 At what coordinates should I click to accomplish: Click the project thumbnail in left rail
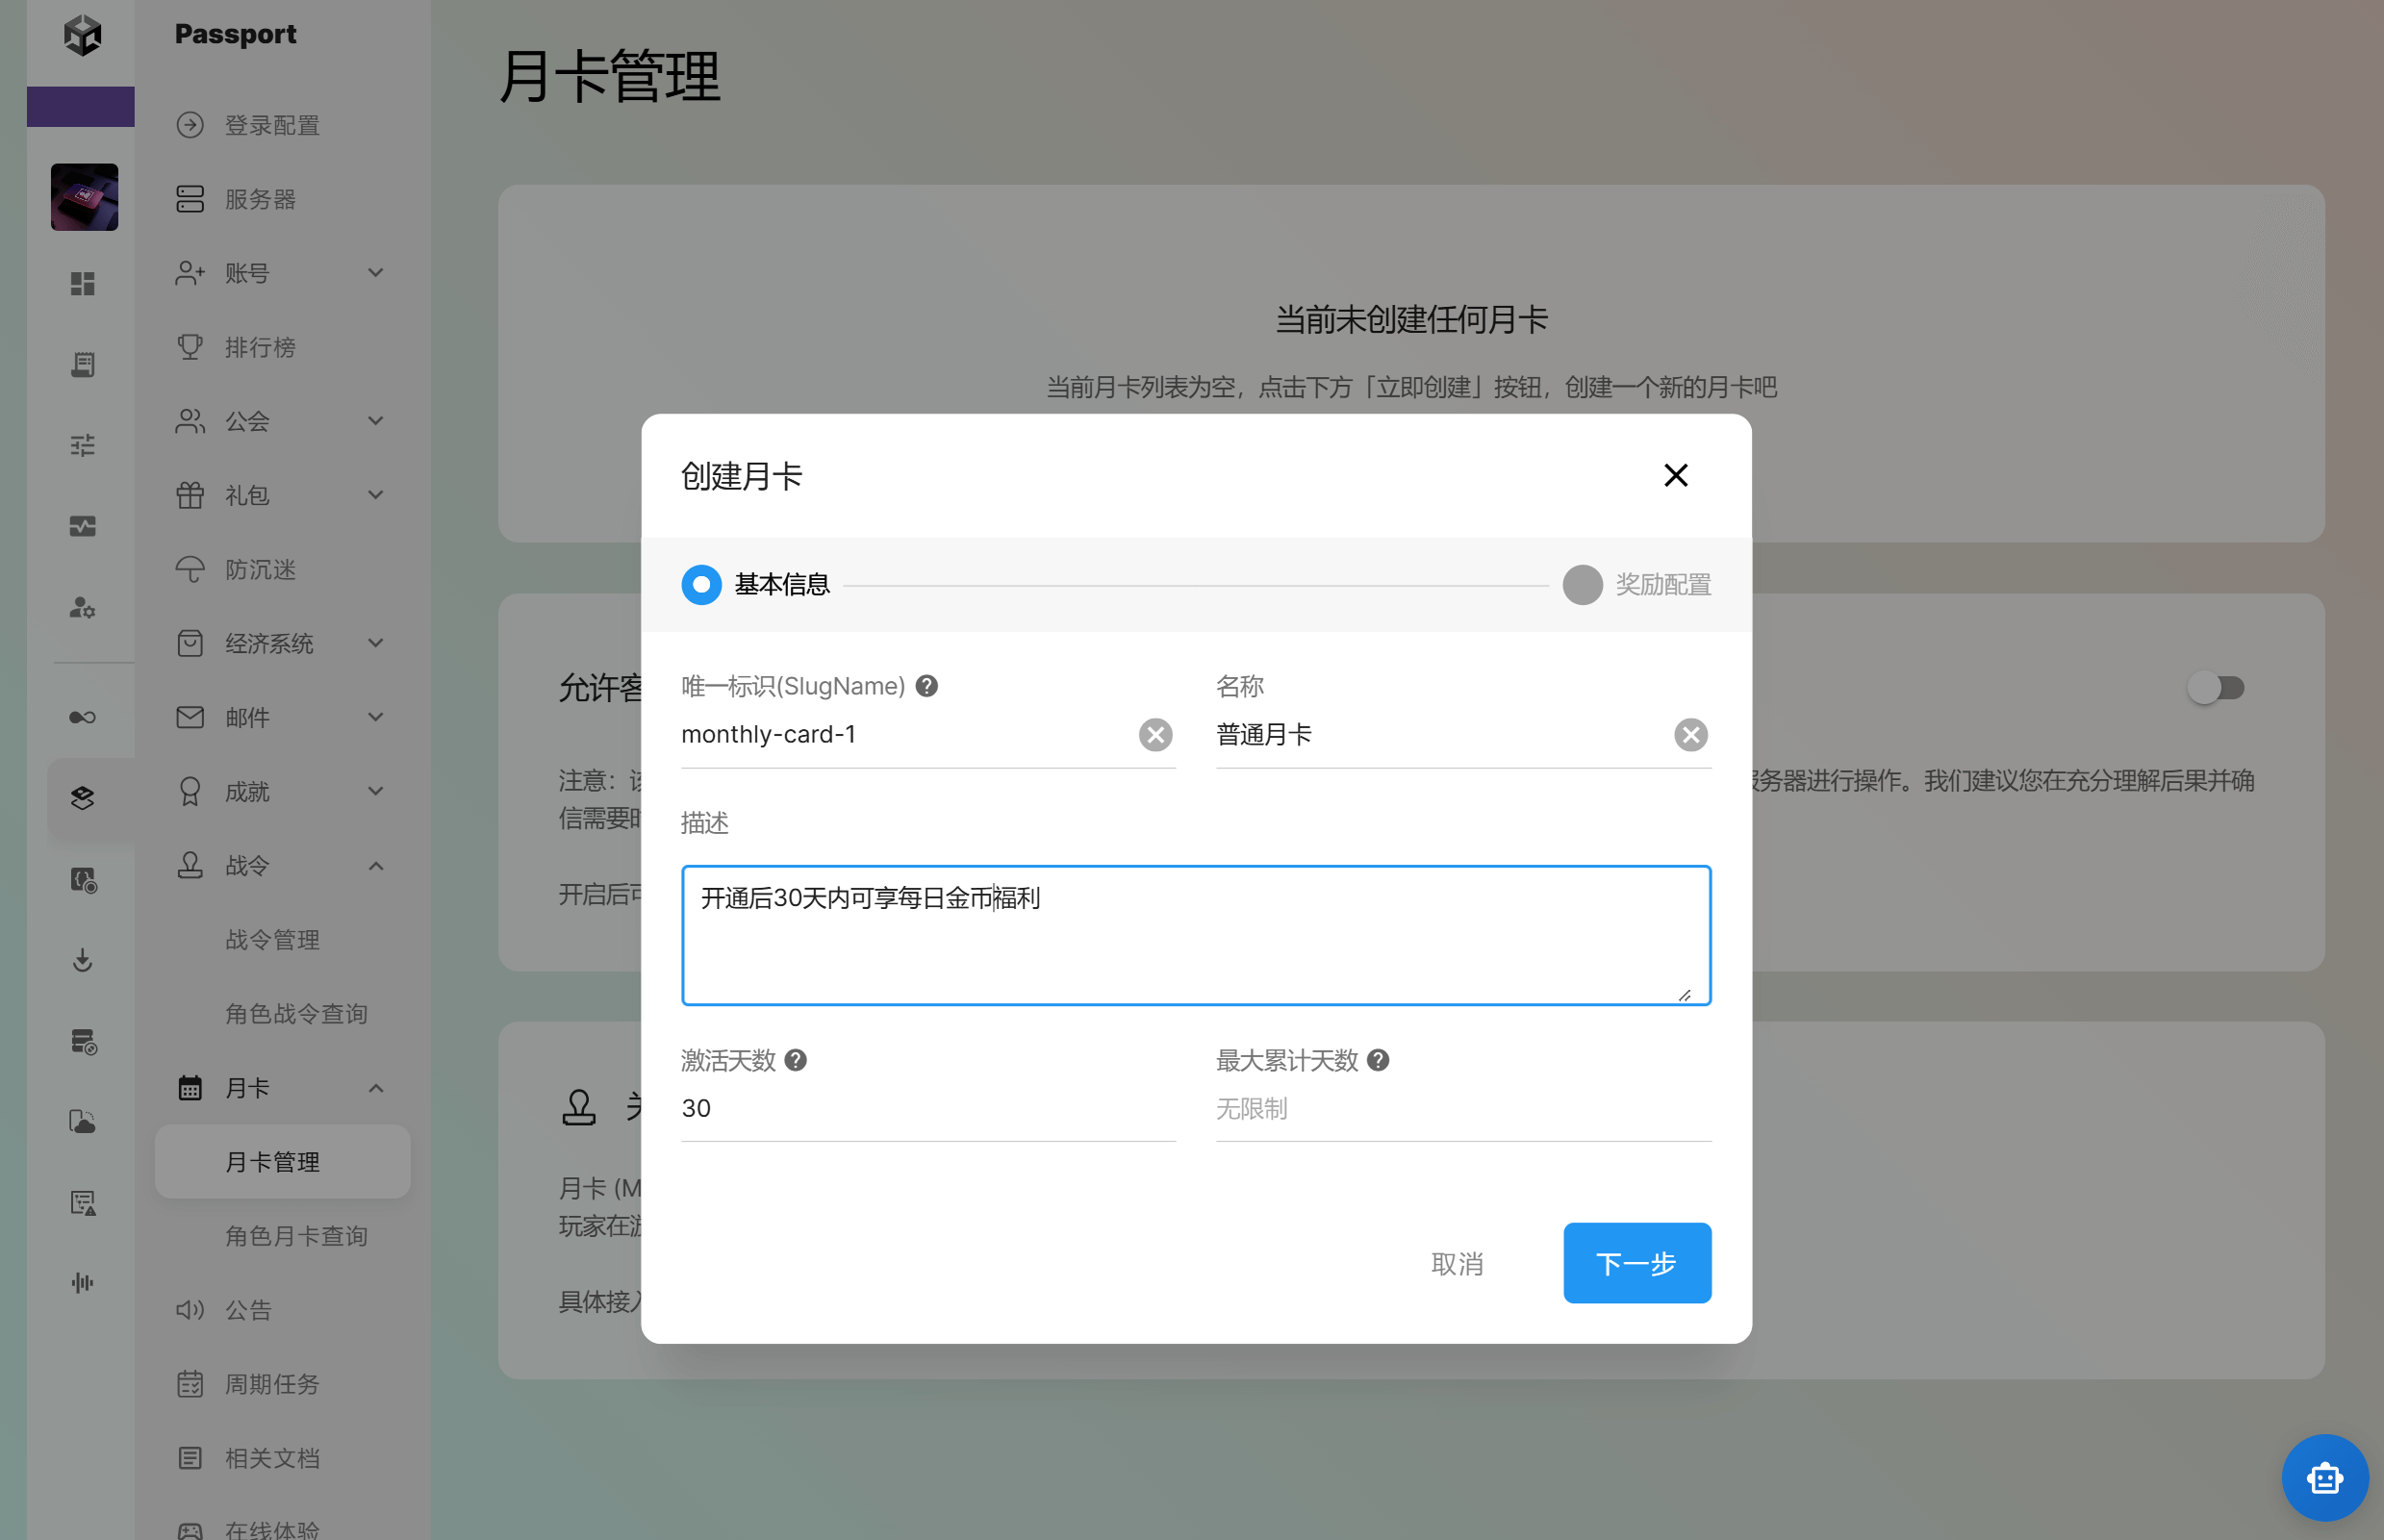(84, 197)
